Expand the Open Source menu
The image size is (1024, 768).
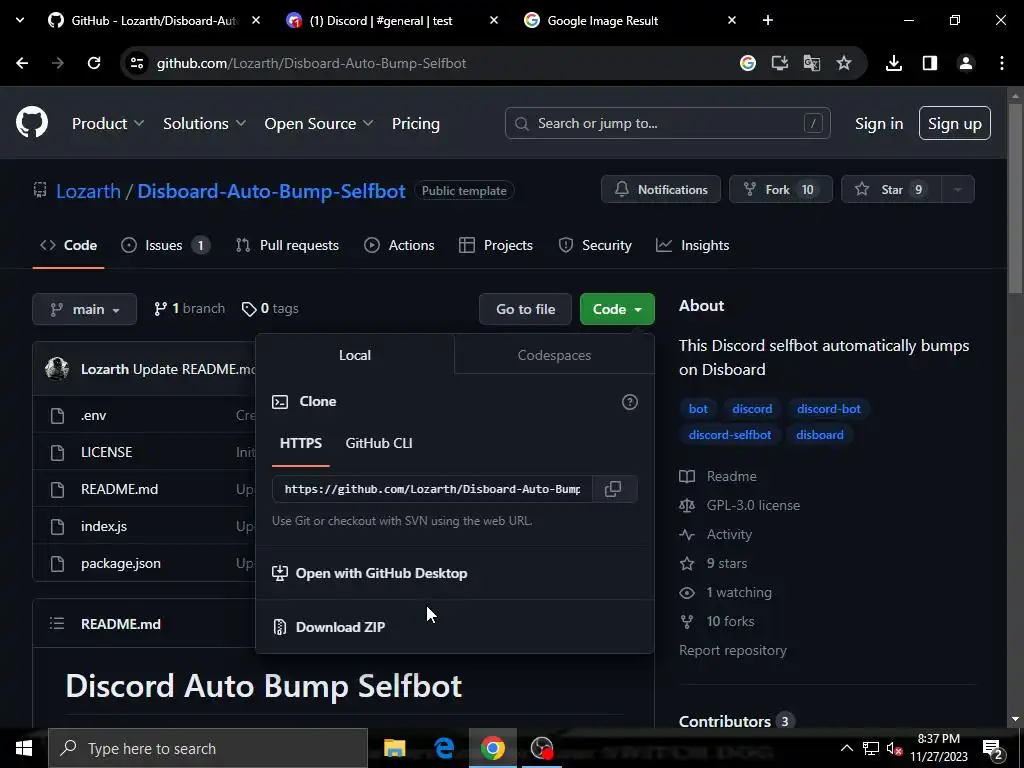[x=319, y=123]
